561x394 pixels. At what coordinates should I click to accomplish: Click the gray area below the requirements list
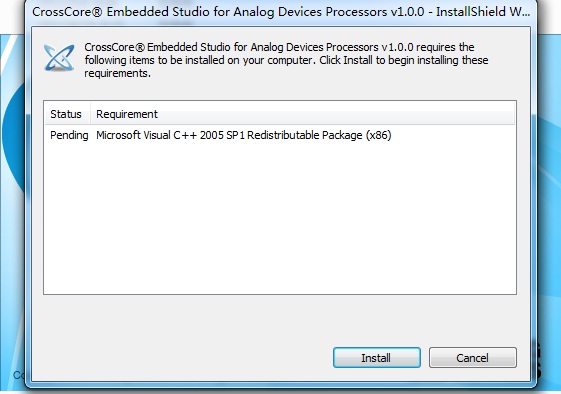coord(280,320)
